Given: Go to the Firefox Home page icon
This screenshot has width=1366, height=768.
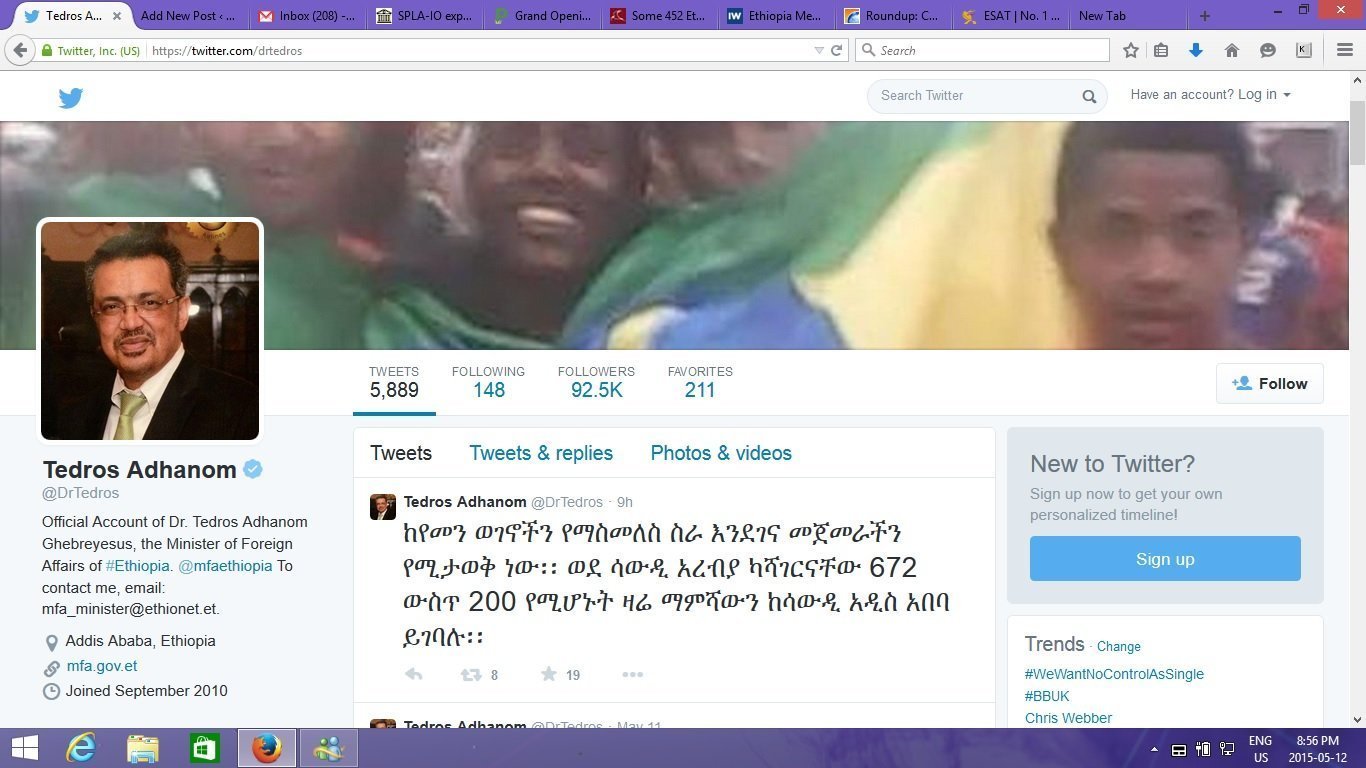Looking at the screenshot, I should coord(1232,50).
